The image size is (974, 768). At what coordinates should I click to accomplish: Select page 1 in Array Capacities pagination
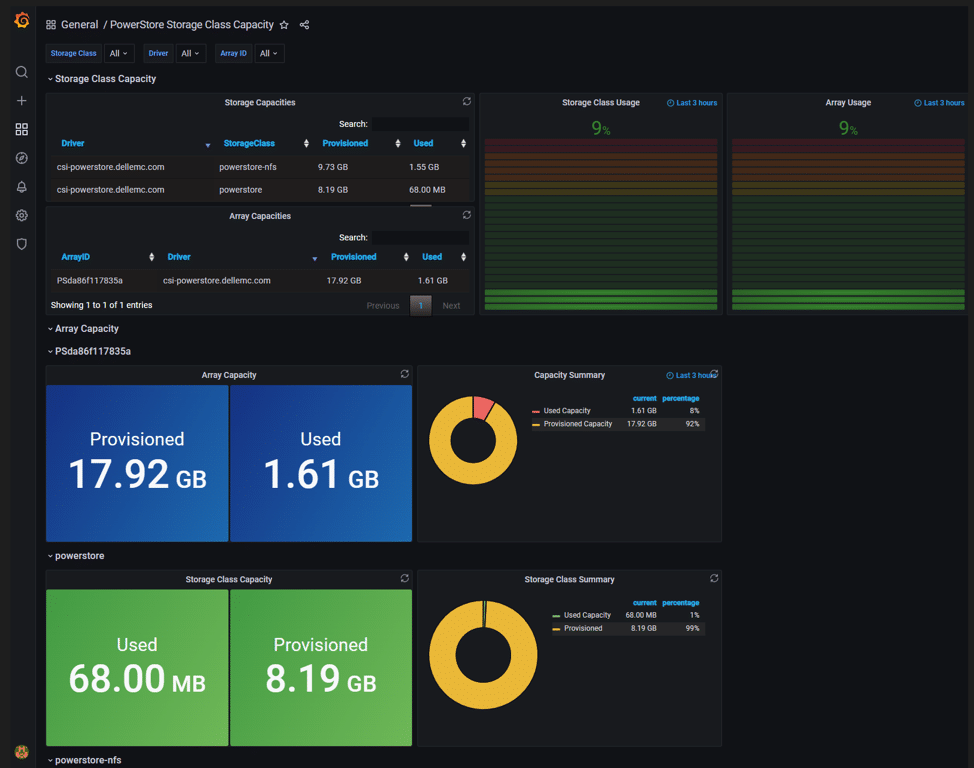point(421,306)
